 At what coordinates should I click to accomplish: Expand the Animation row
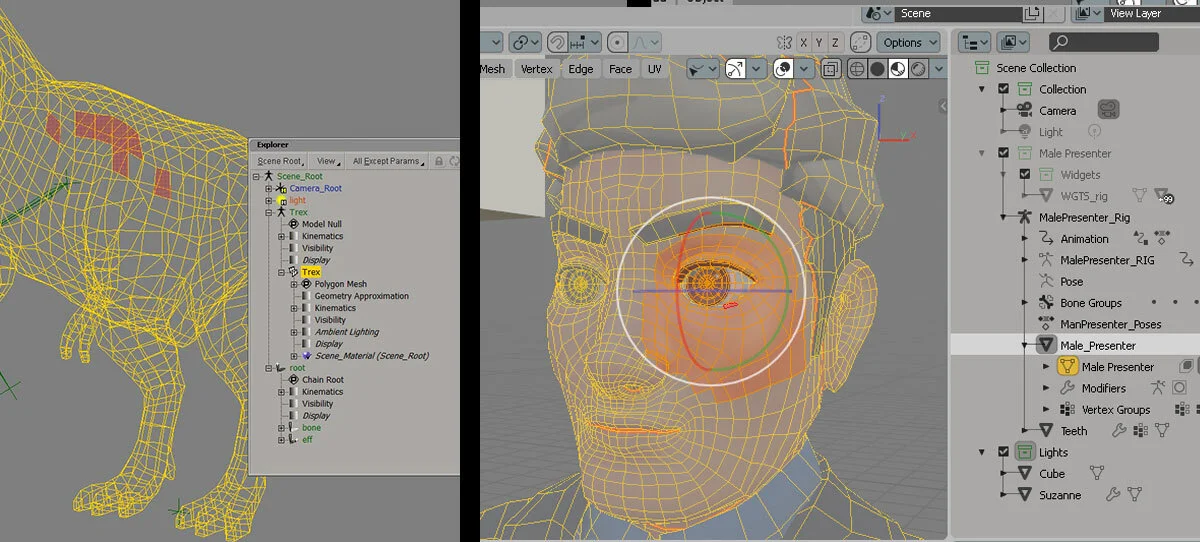pyautogui.click(x=1024, y=238)
